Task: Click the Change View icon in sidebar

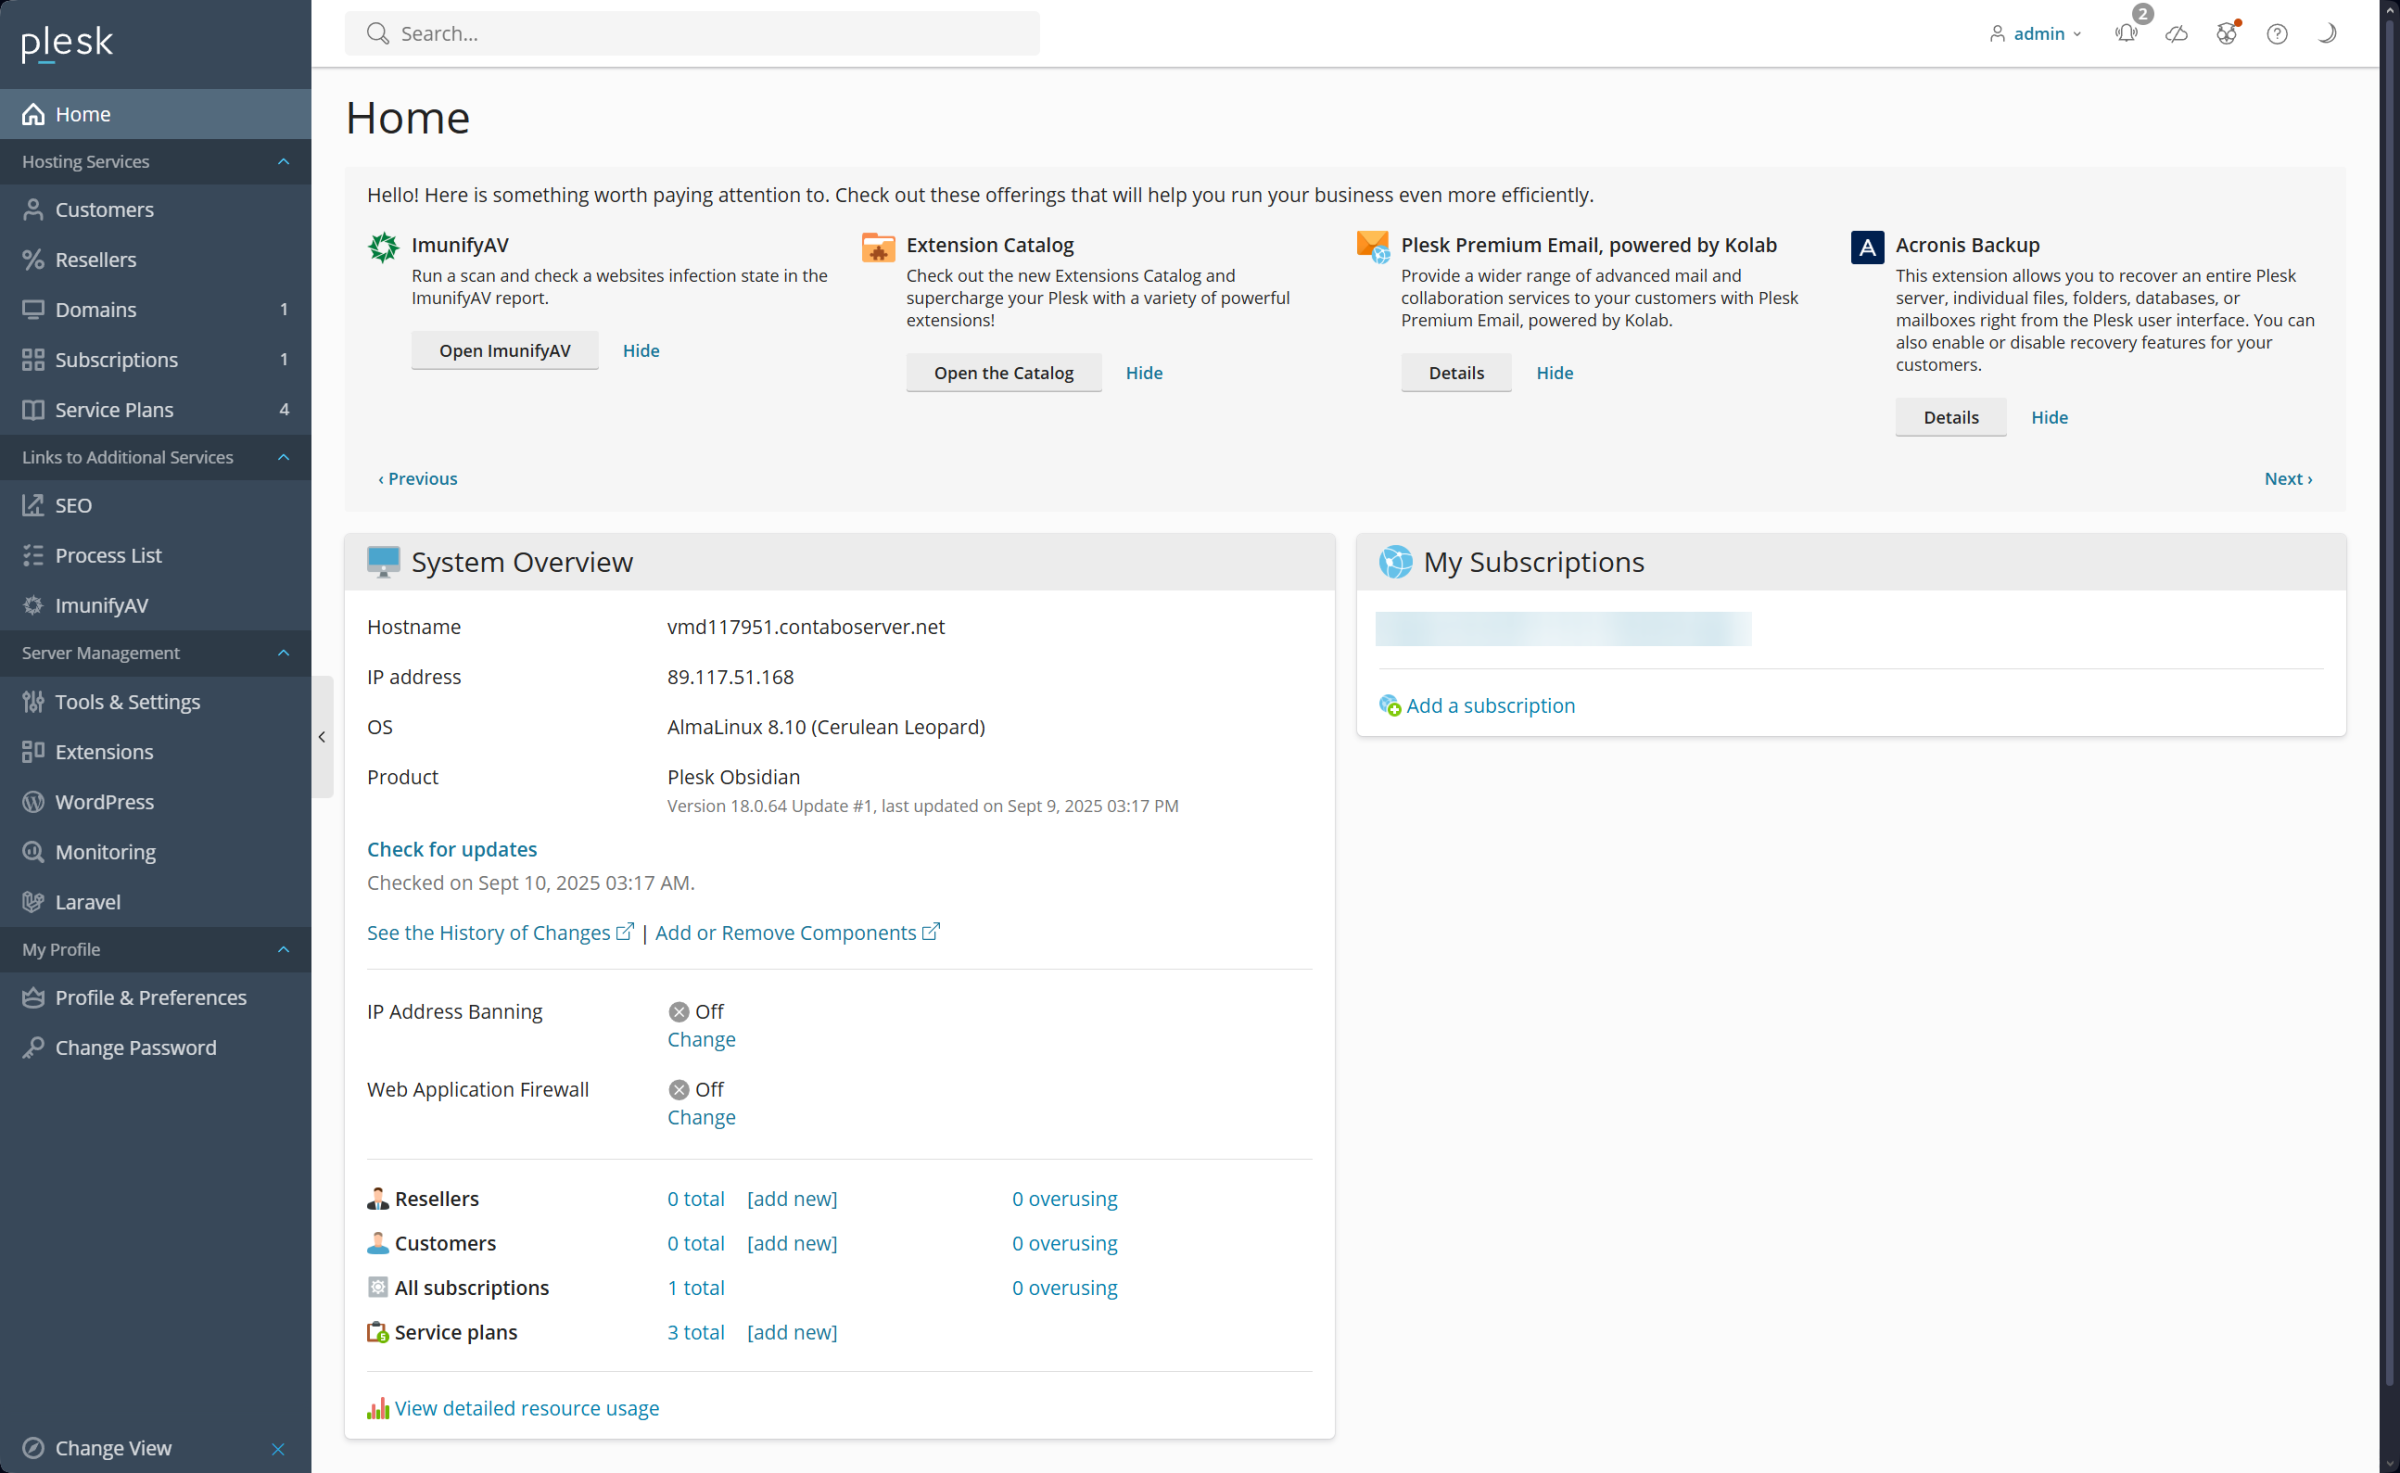Action: (x=33, y=1448)
